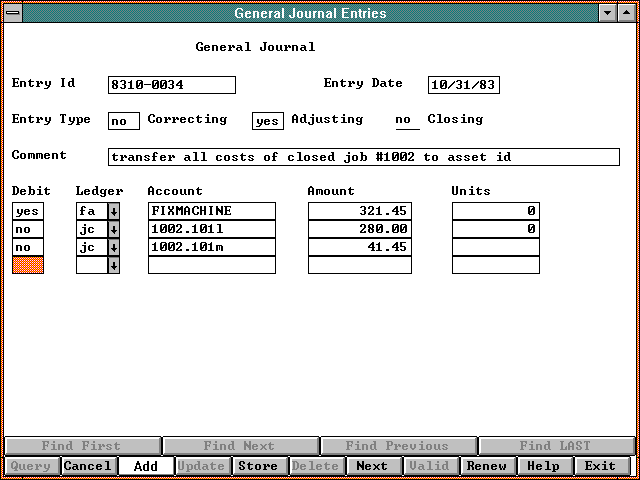Select the Entry Date field
This screenshot has width=640, height=480.
463,85
